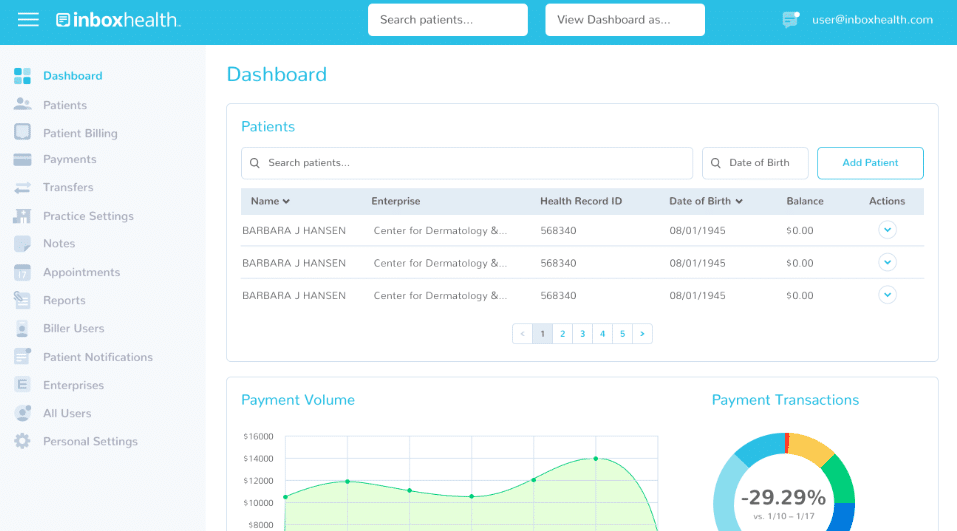Click the Dashboard grid icon
The width and height of the screenshot is (957, 531).
[22, 76]
